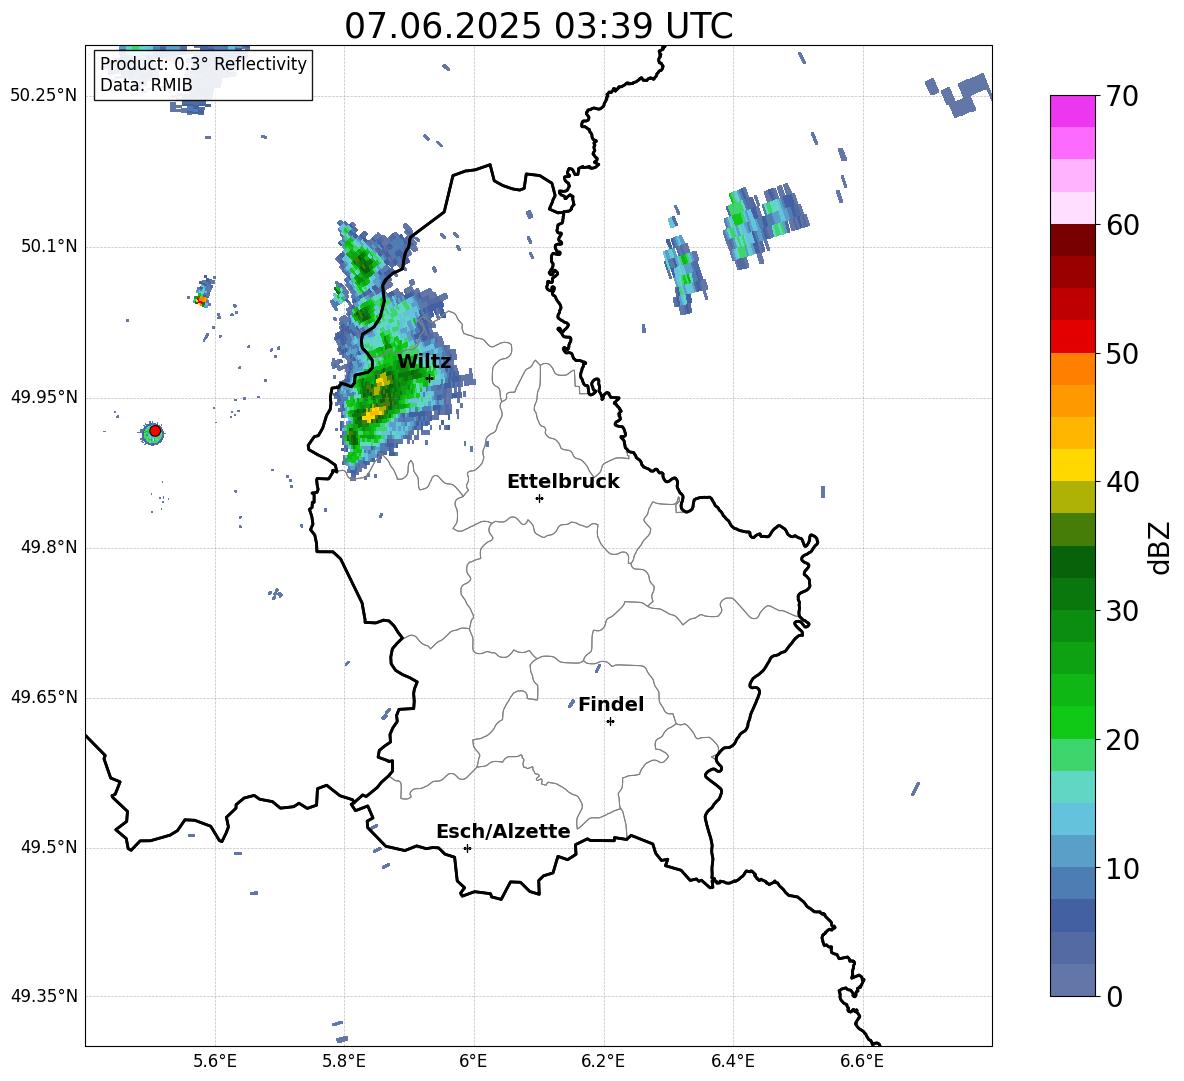The height and width of the screenshot is (1081, 1184).
Task: Click the dBZ colorbar axis label
Action: (x=1161, y=547)
